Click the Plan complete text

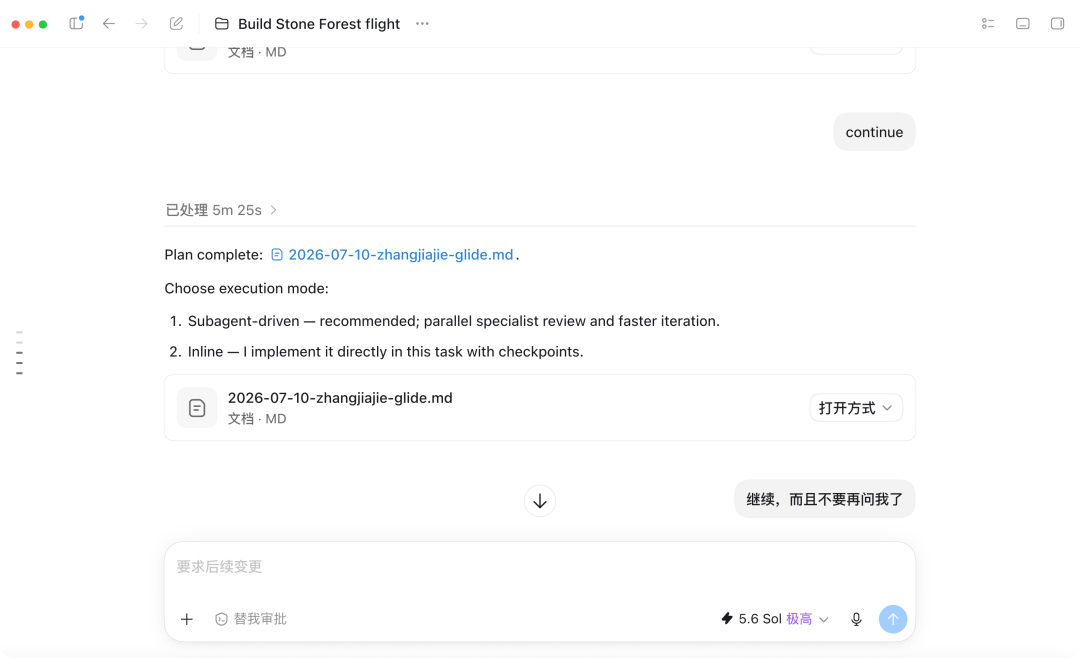(214, 255)
